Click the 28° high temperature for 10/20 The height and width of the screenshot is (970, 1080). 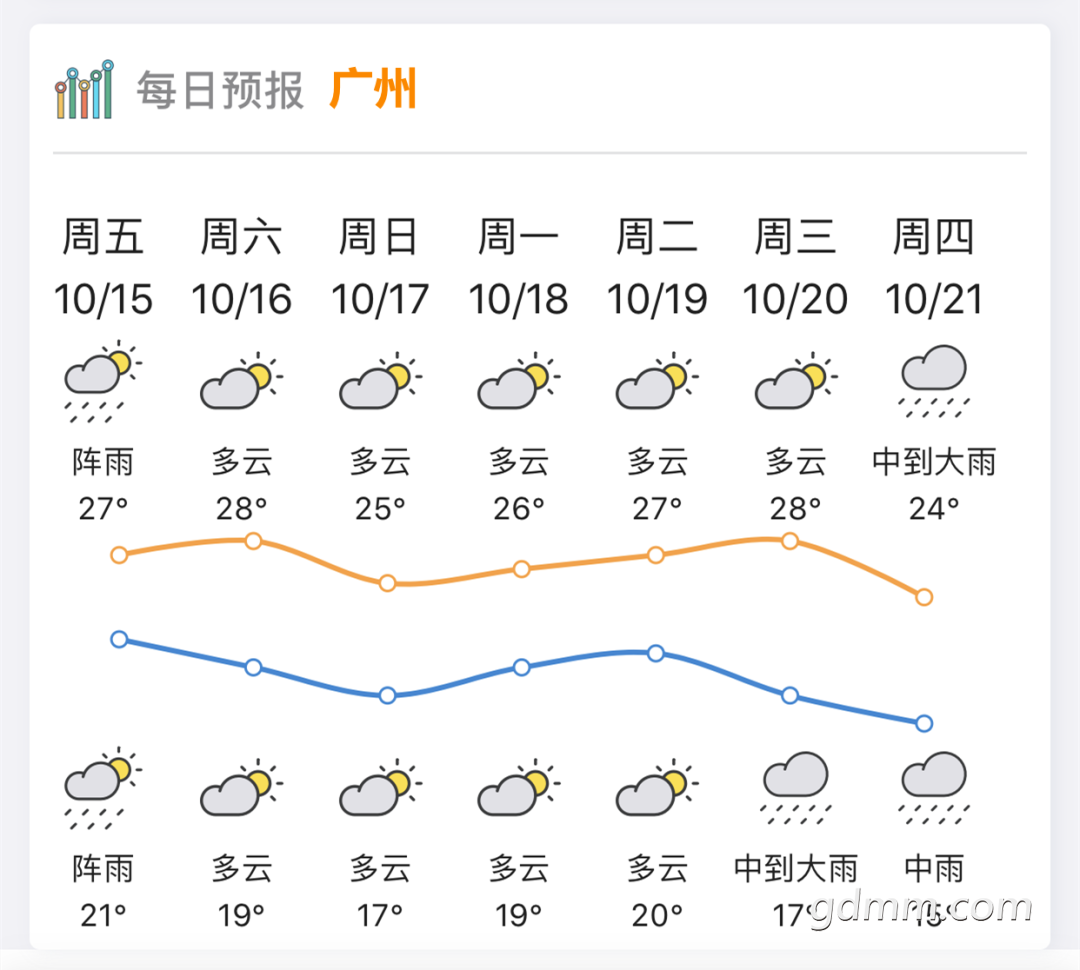(796, 509)
